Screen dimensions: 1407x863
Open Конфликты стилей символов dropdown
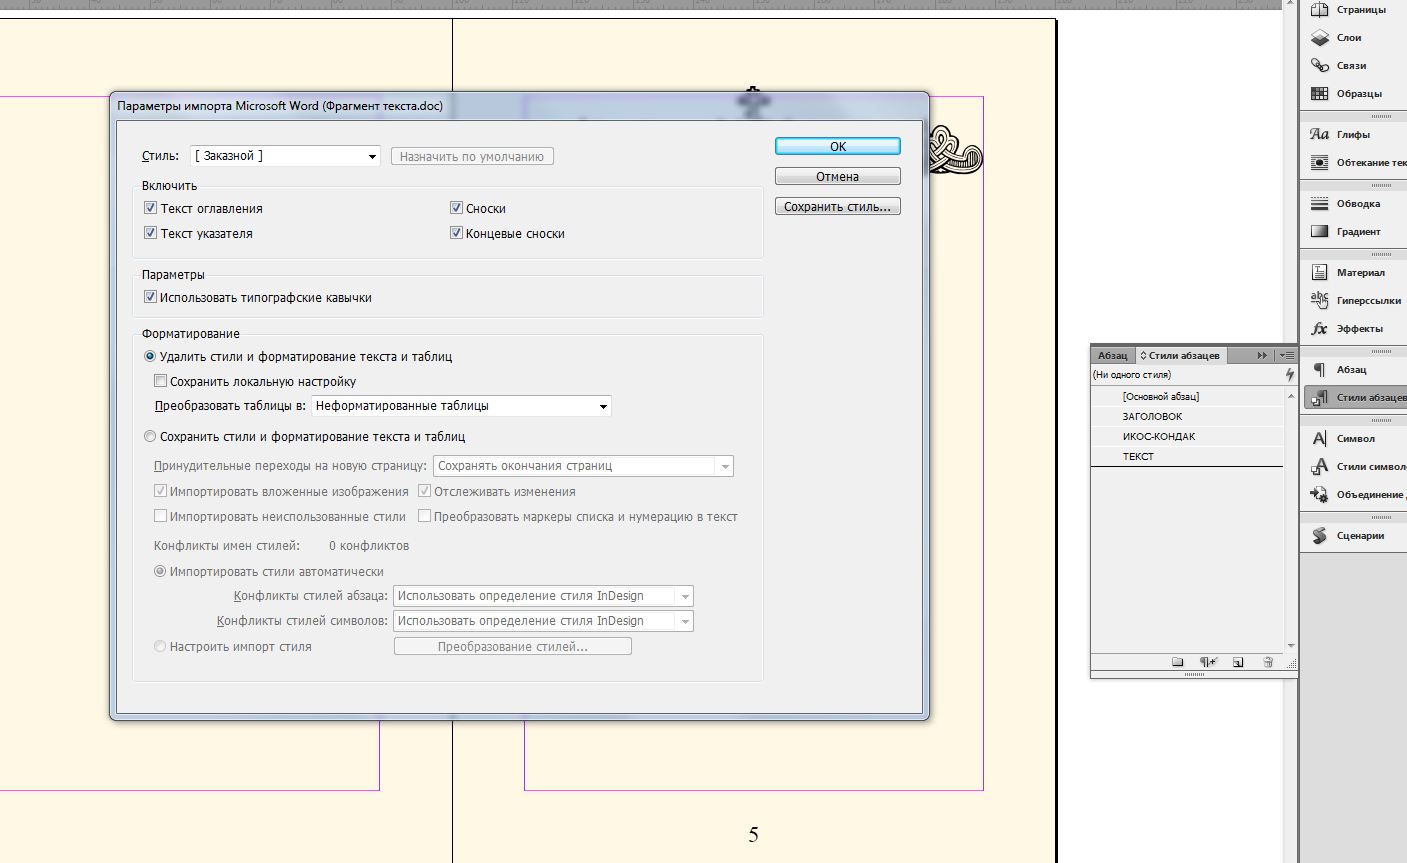click(x=543, y=621)
